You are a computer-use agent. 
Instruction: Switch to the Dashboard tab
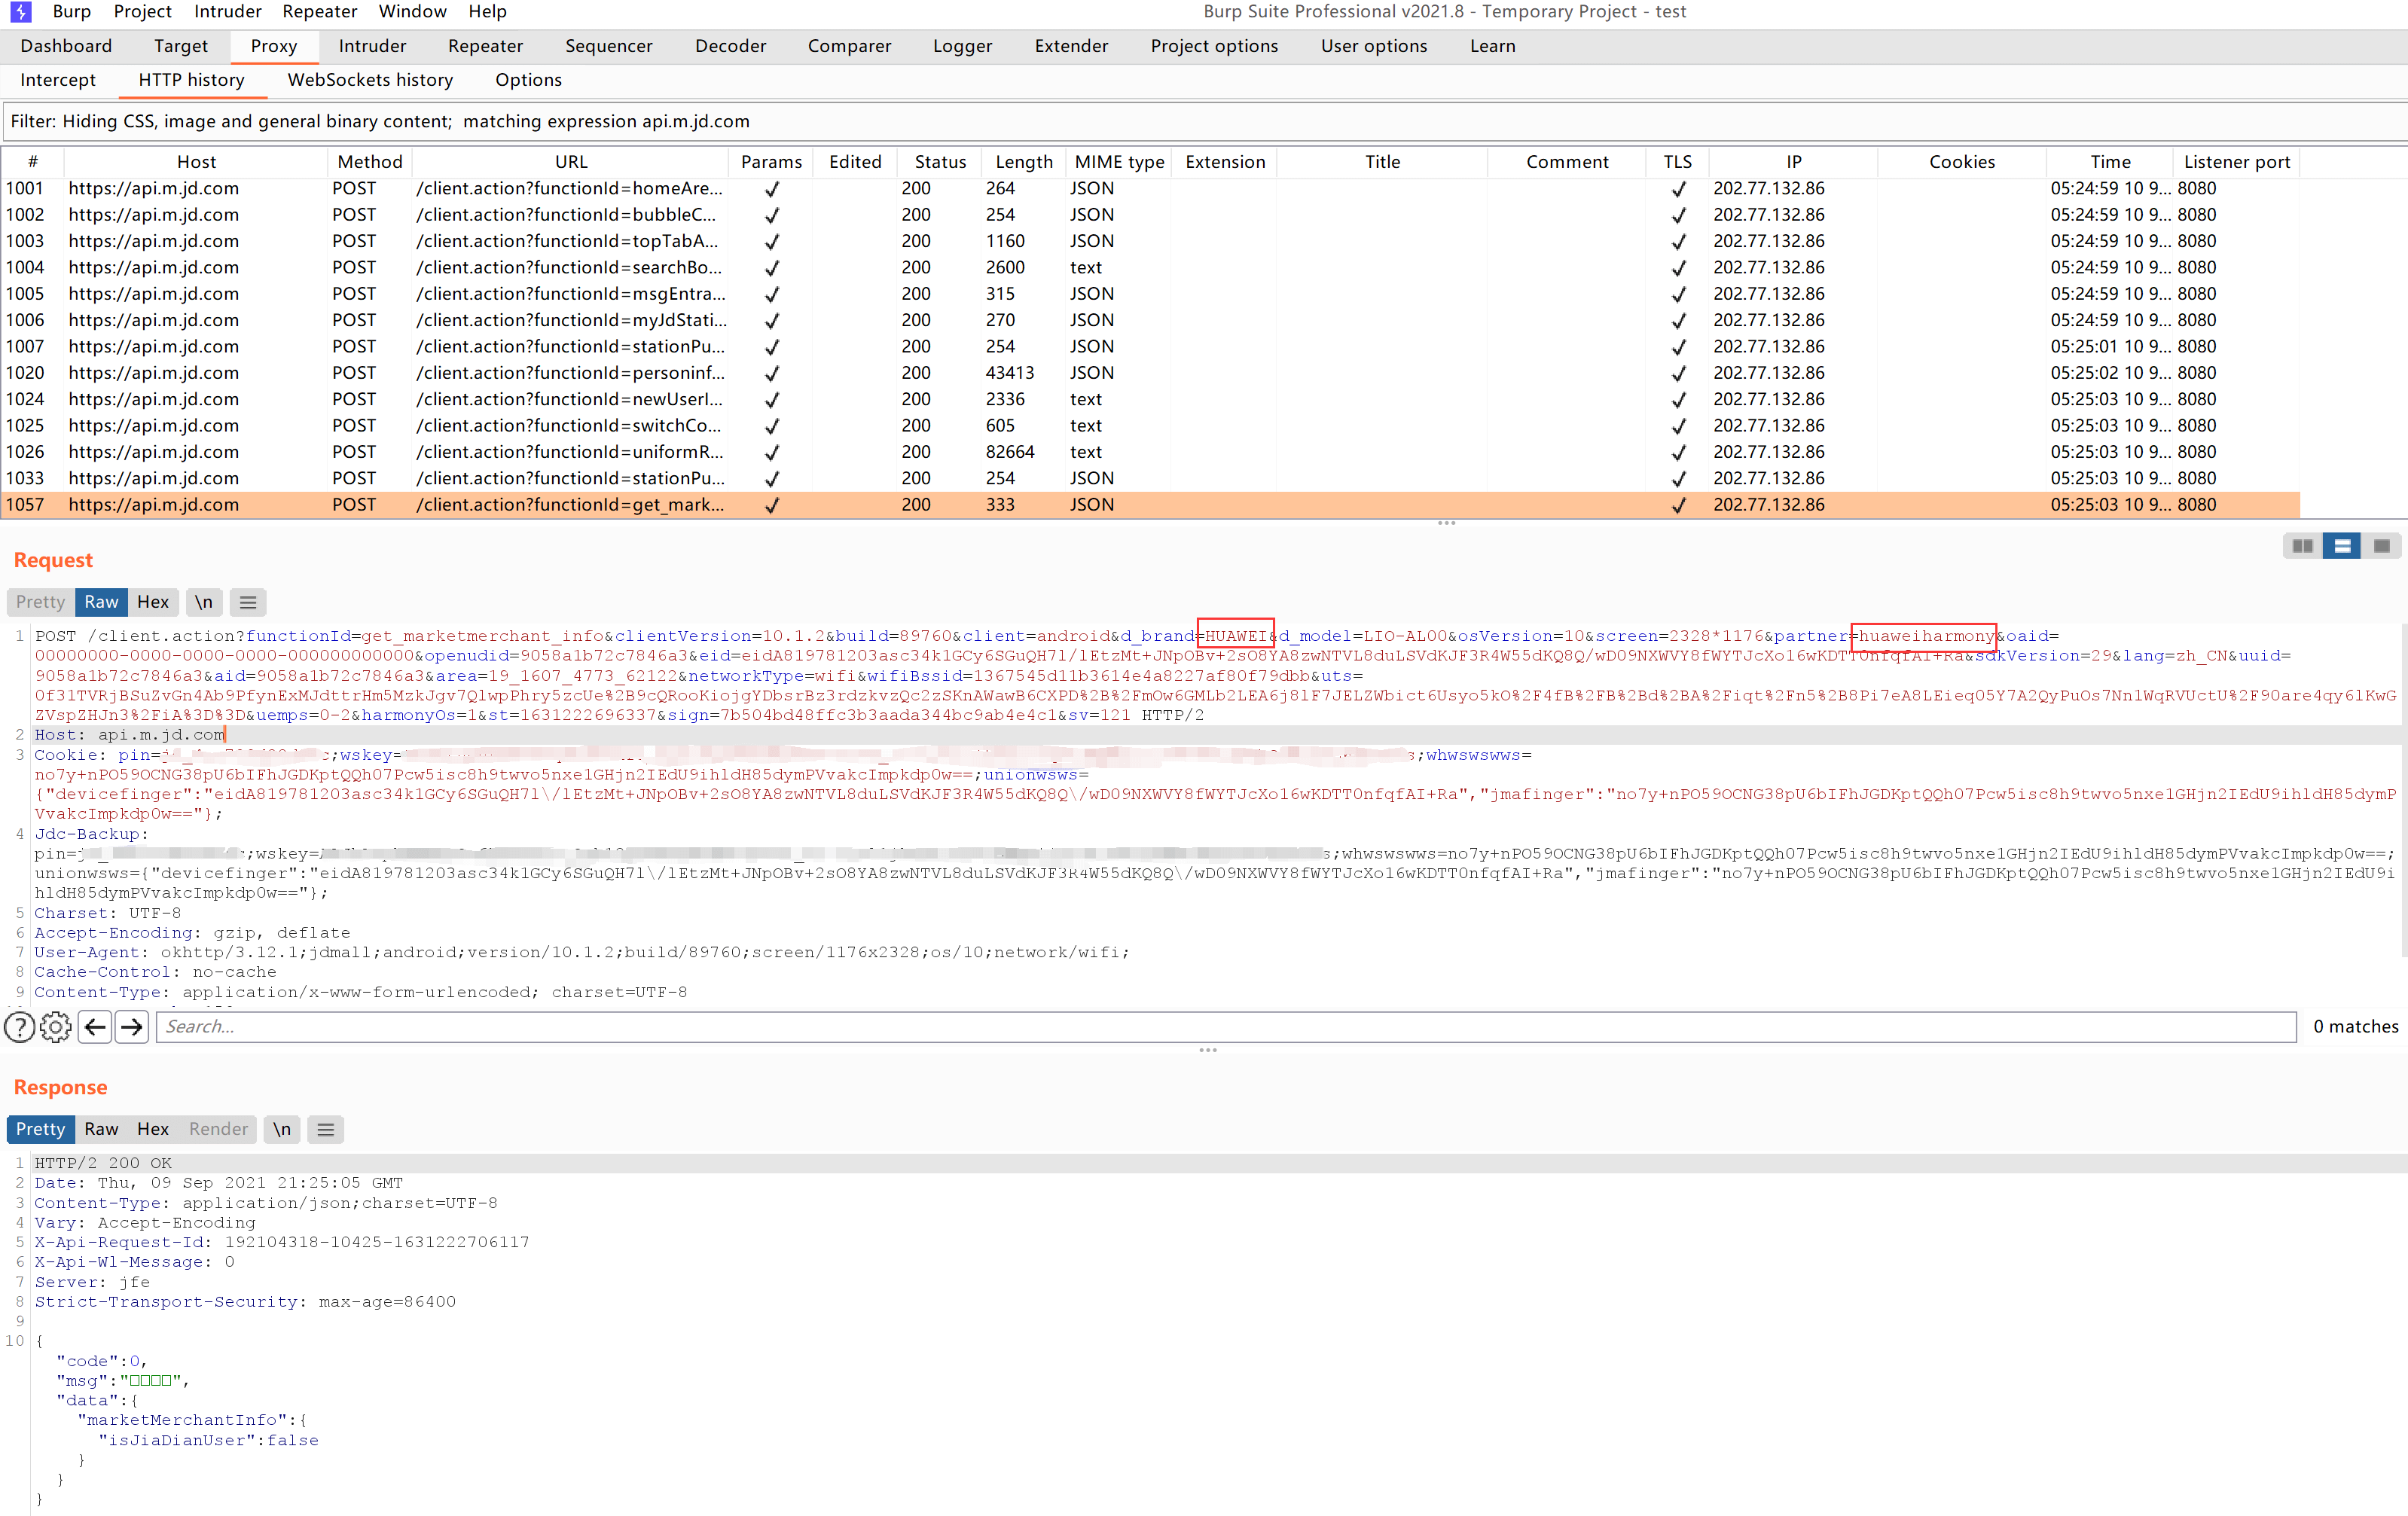(66, 46)
